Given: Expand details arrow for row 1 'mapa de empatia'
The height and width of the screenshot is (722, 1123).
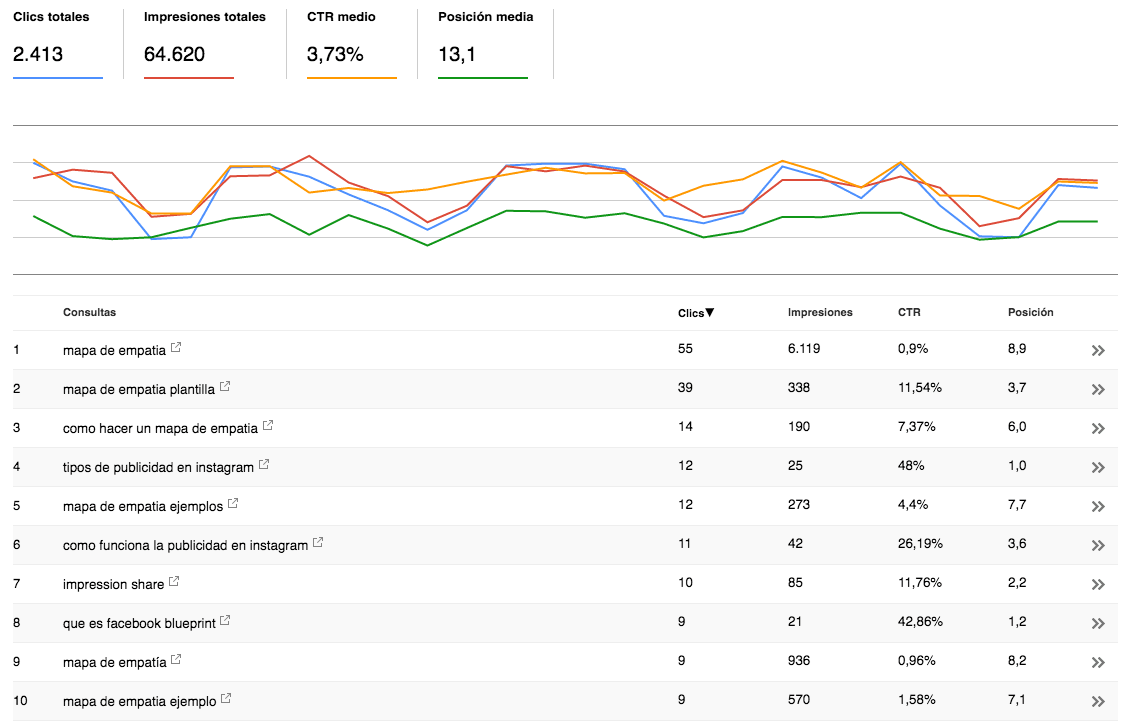Looking at the screenshot, I should click(x=1098, y=350).
